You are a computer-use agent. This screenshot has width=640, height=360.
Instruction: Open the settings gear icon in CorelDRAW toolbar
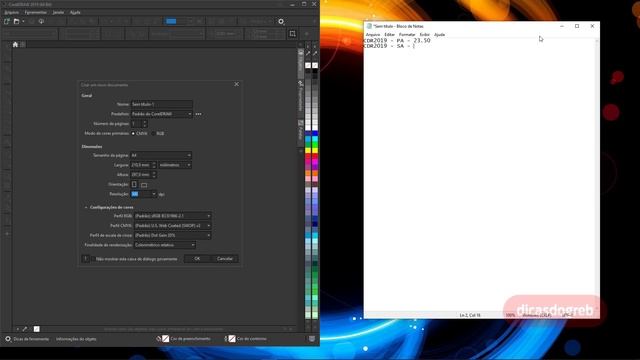[x=281, y=21]
